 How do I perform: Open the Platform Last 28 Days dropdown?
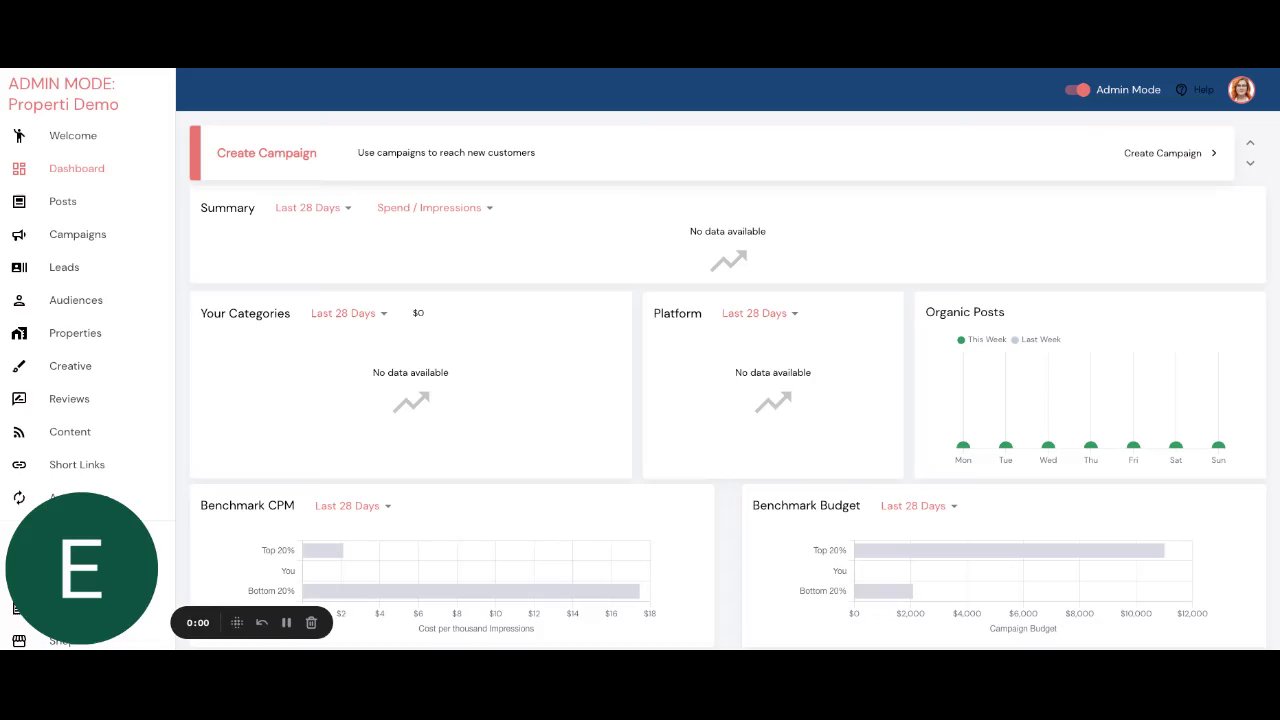pos(760,314)
